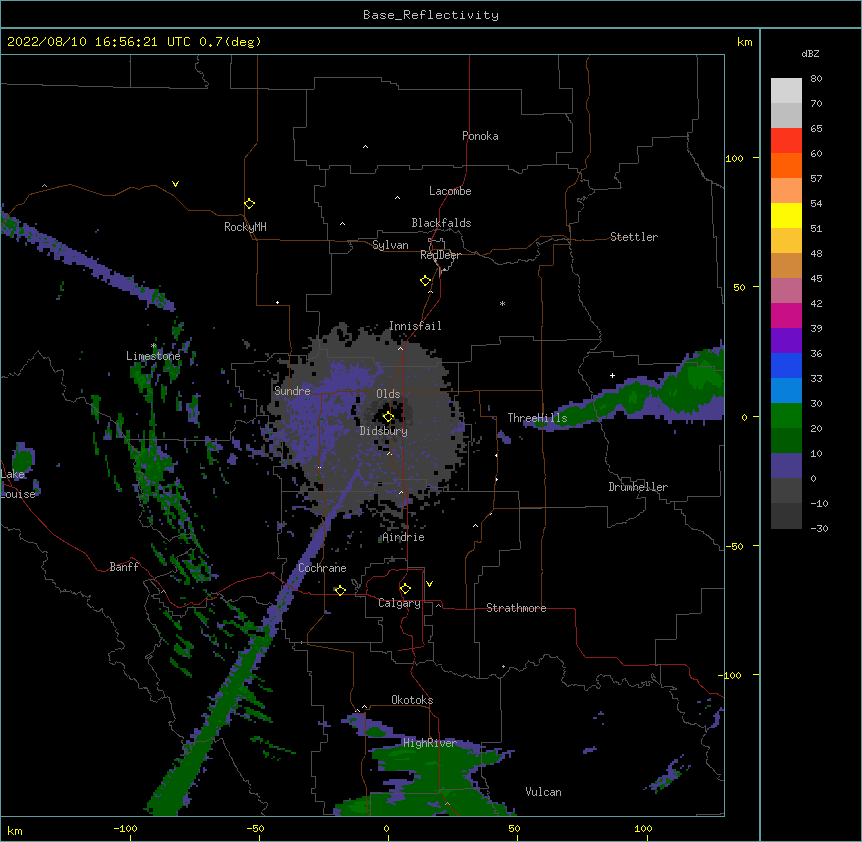Click the yellow diamond marker near RockyMH
The height and width of the screenshot is (842, 862).
click(250, 204)
